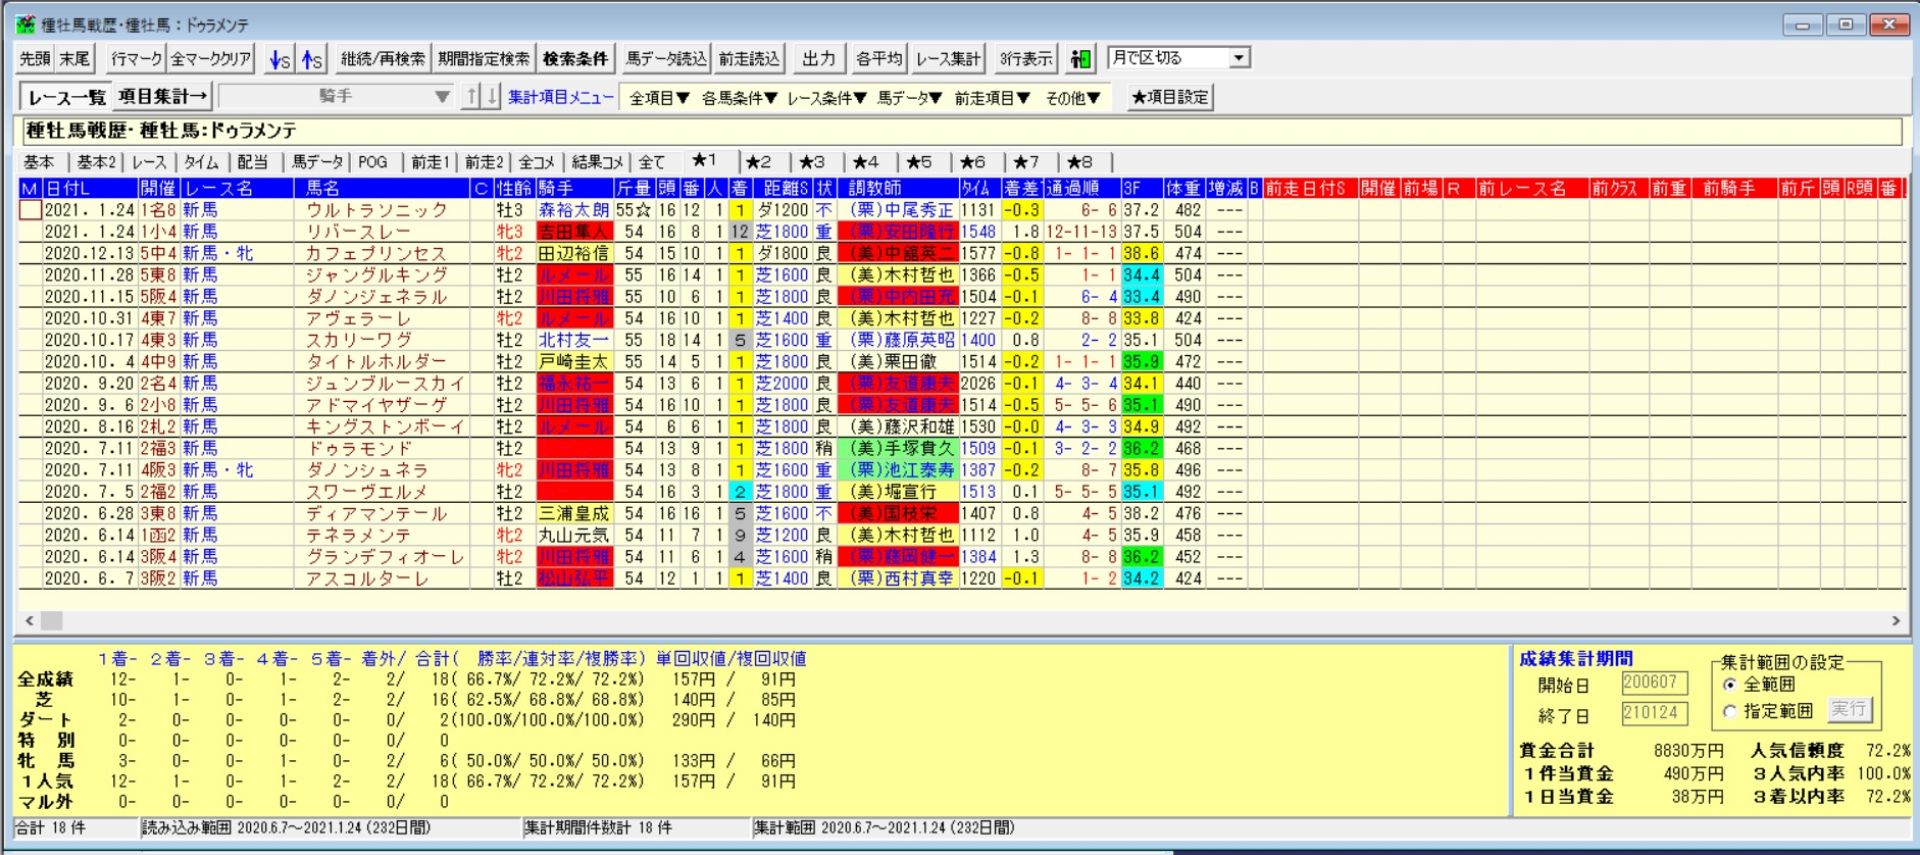1920x855 pixels.
Task: Expand the レース条件▼ menu
Action: (x=826, y=98)
